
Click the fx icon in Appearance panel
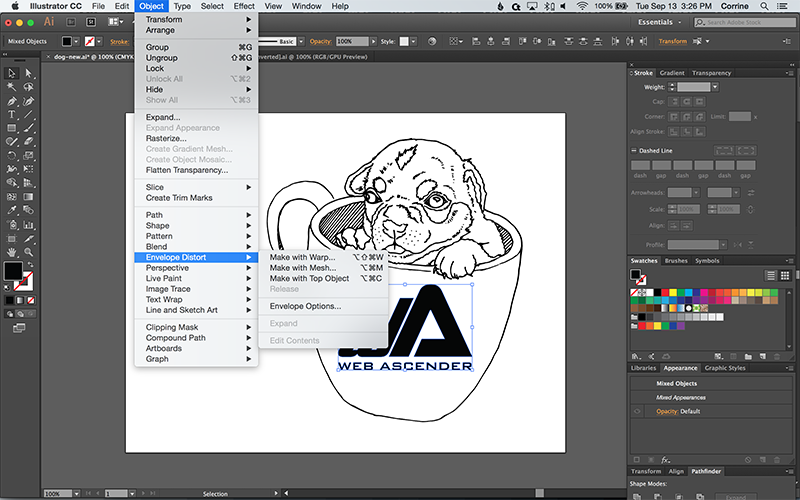point(665,460)
